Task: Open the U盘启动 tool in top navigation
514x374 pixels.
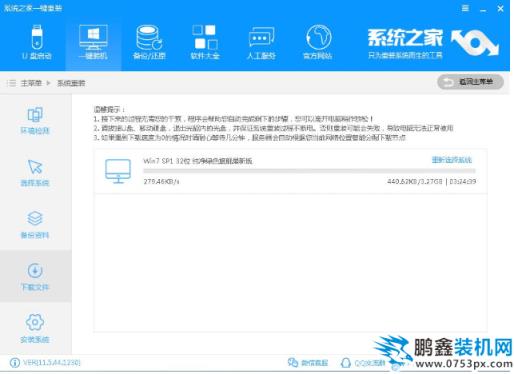Action: (x=37, y=42)
